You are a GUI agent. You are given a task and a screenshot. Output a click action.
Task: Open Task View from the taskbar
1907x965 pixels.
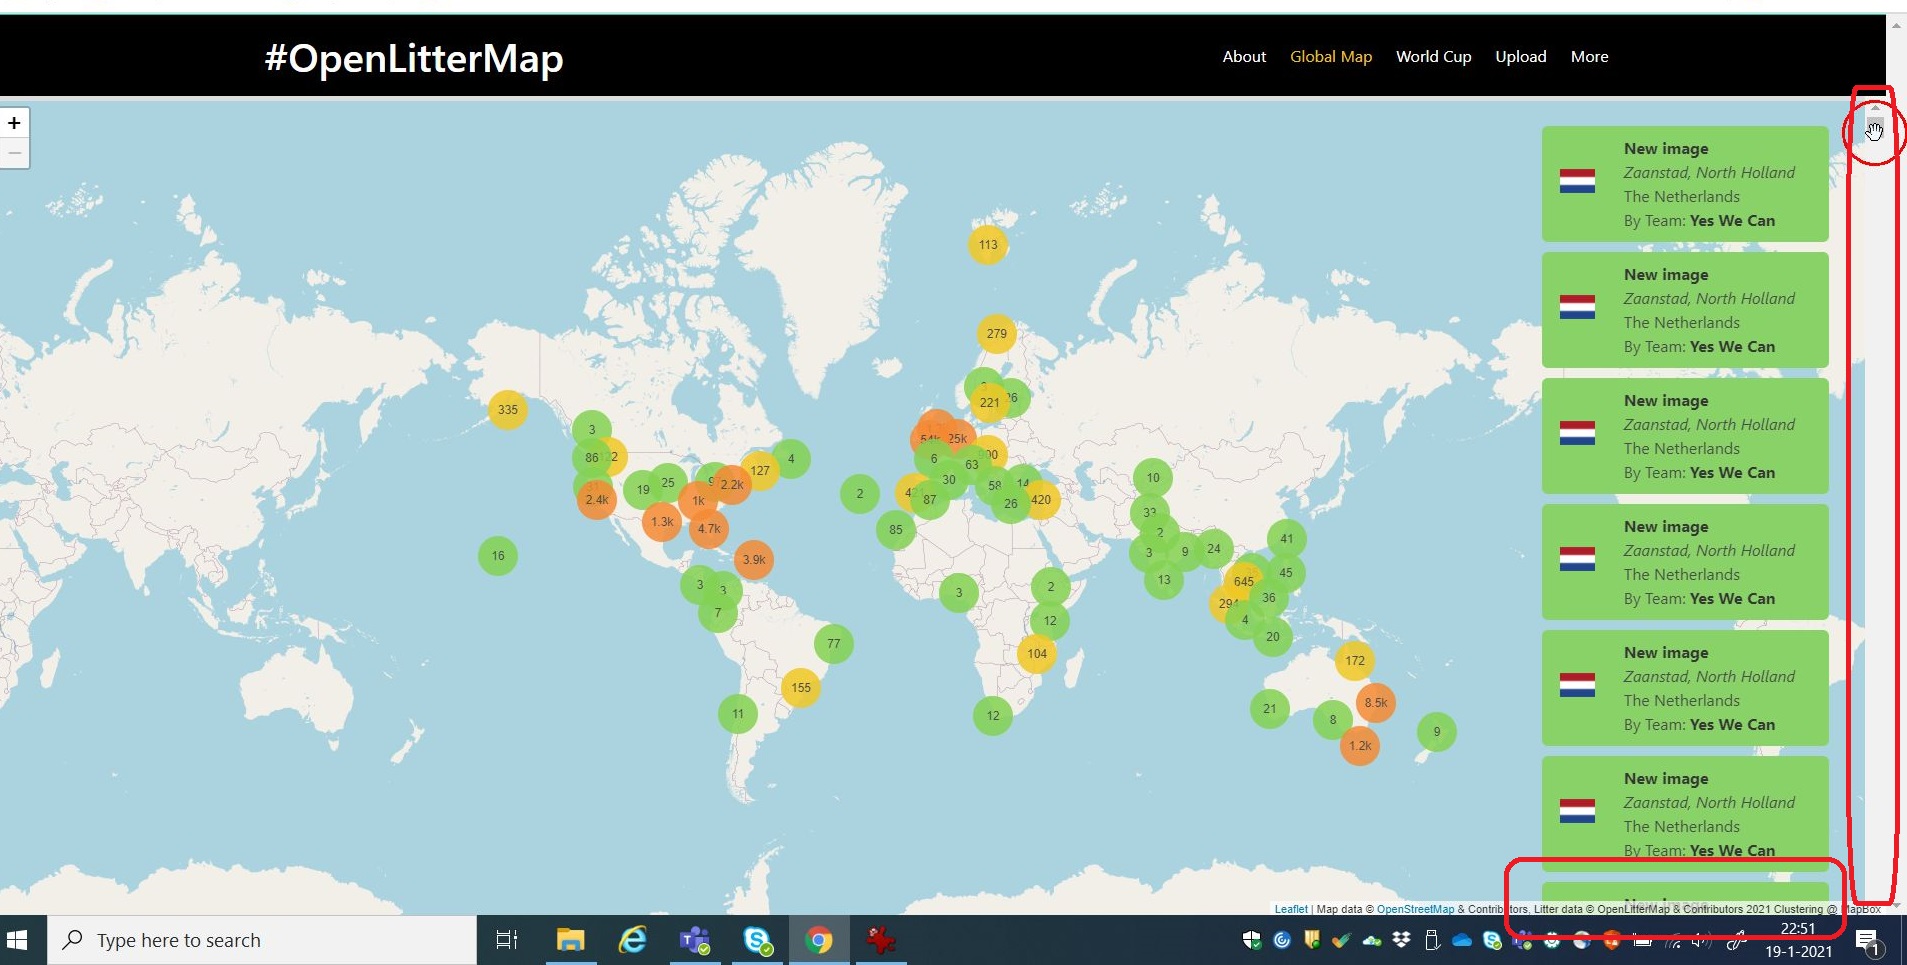pos(507,940)
